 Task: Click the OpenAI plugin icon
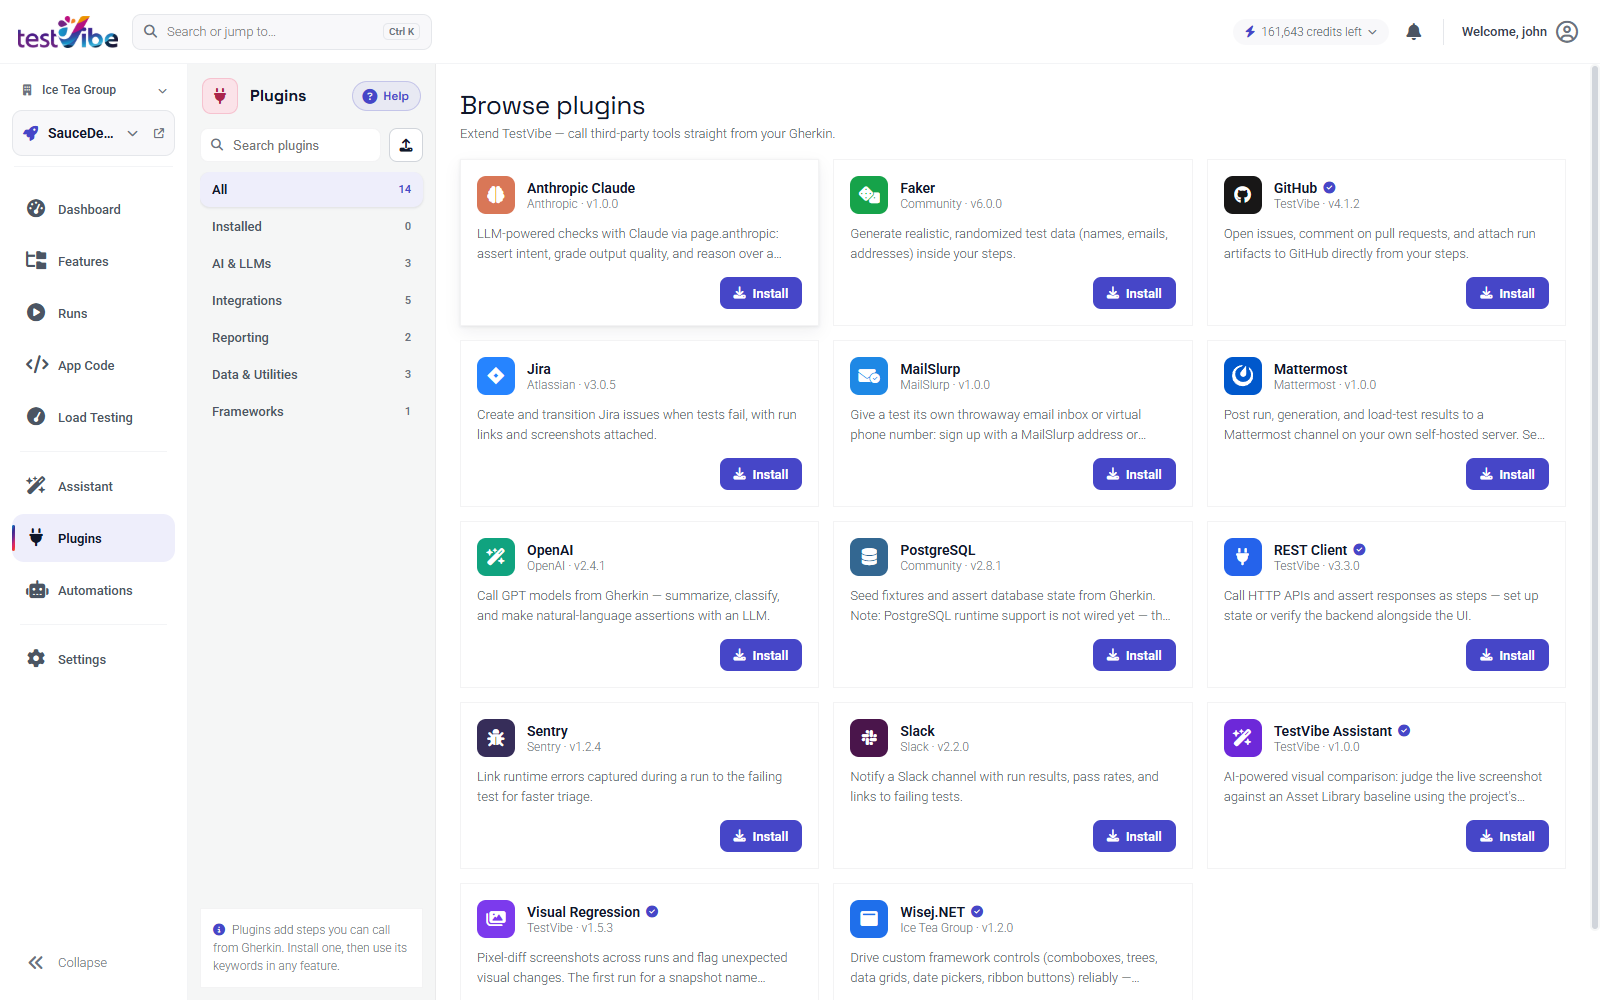(496, 557)
